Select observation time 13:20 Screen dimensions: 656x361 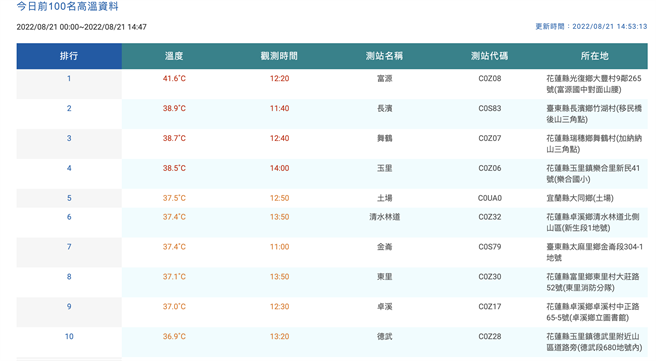coord(279,337)
